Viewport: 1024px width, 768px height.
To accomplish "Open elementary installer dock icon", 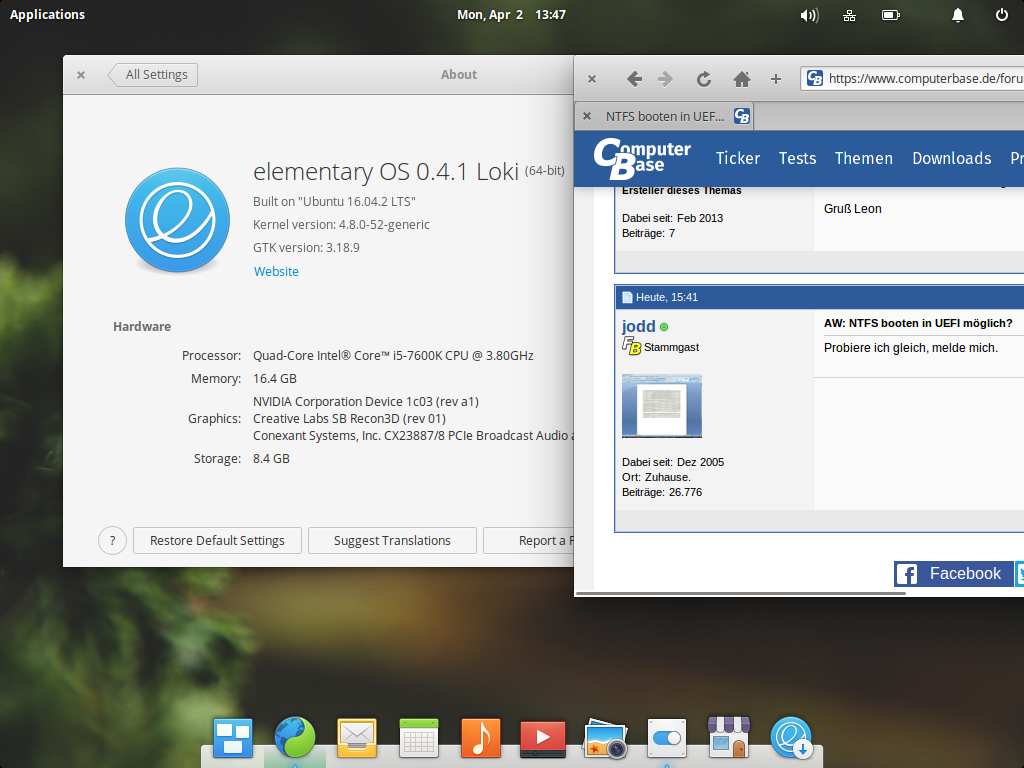I will [x=792, y=738].
